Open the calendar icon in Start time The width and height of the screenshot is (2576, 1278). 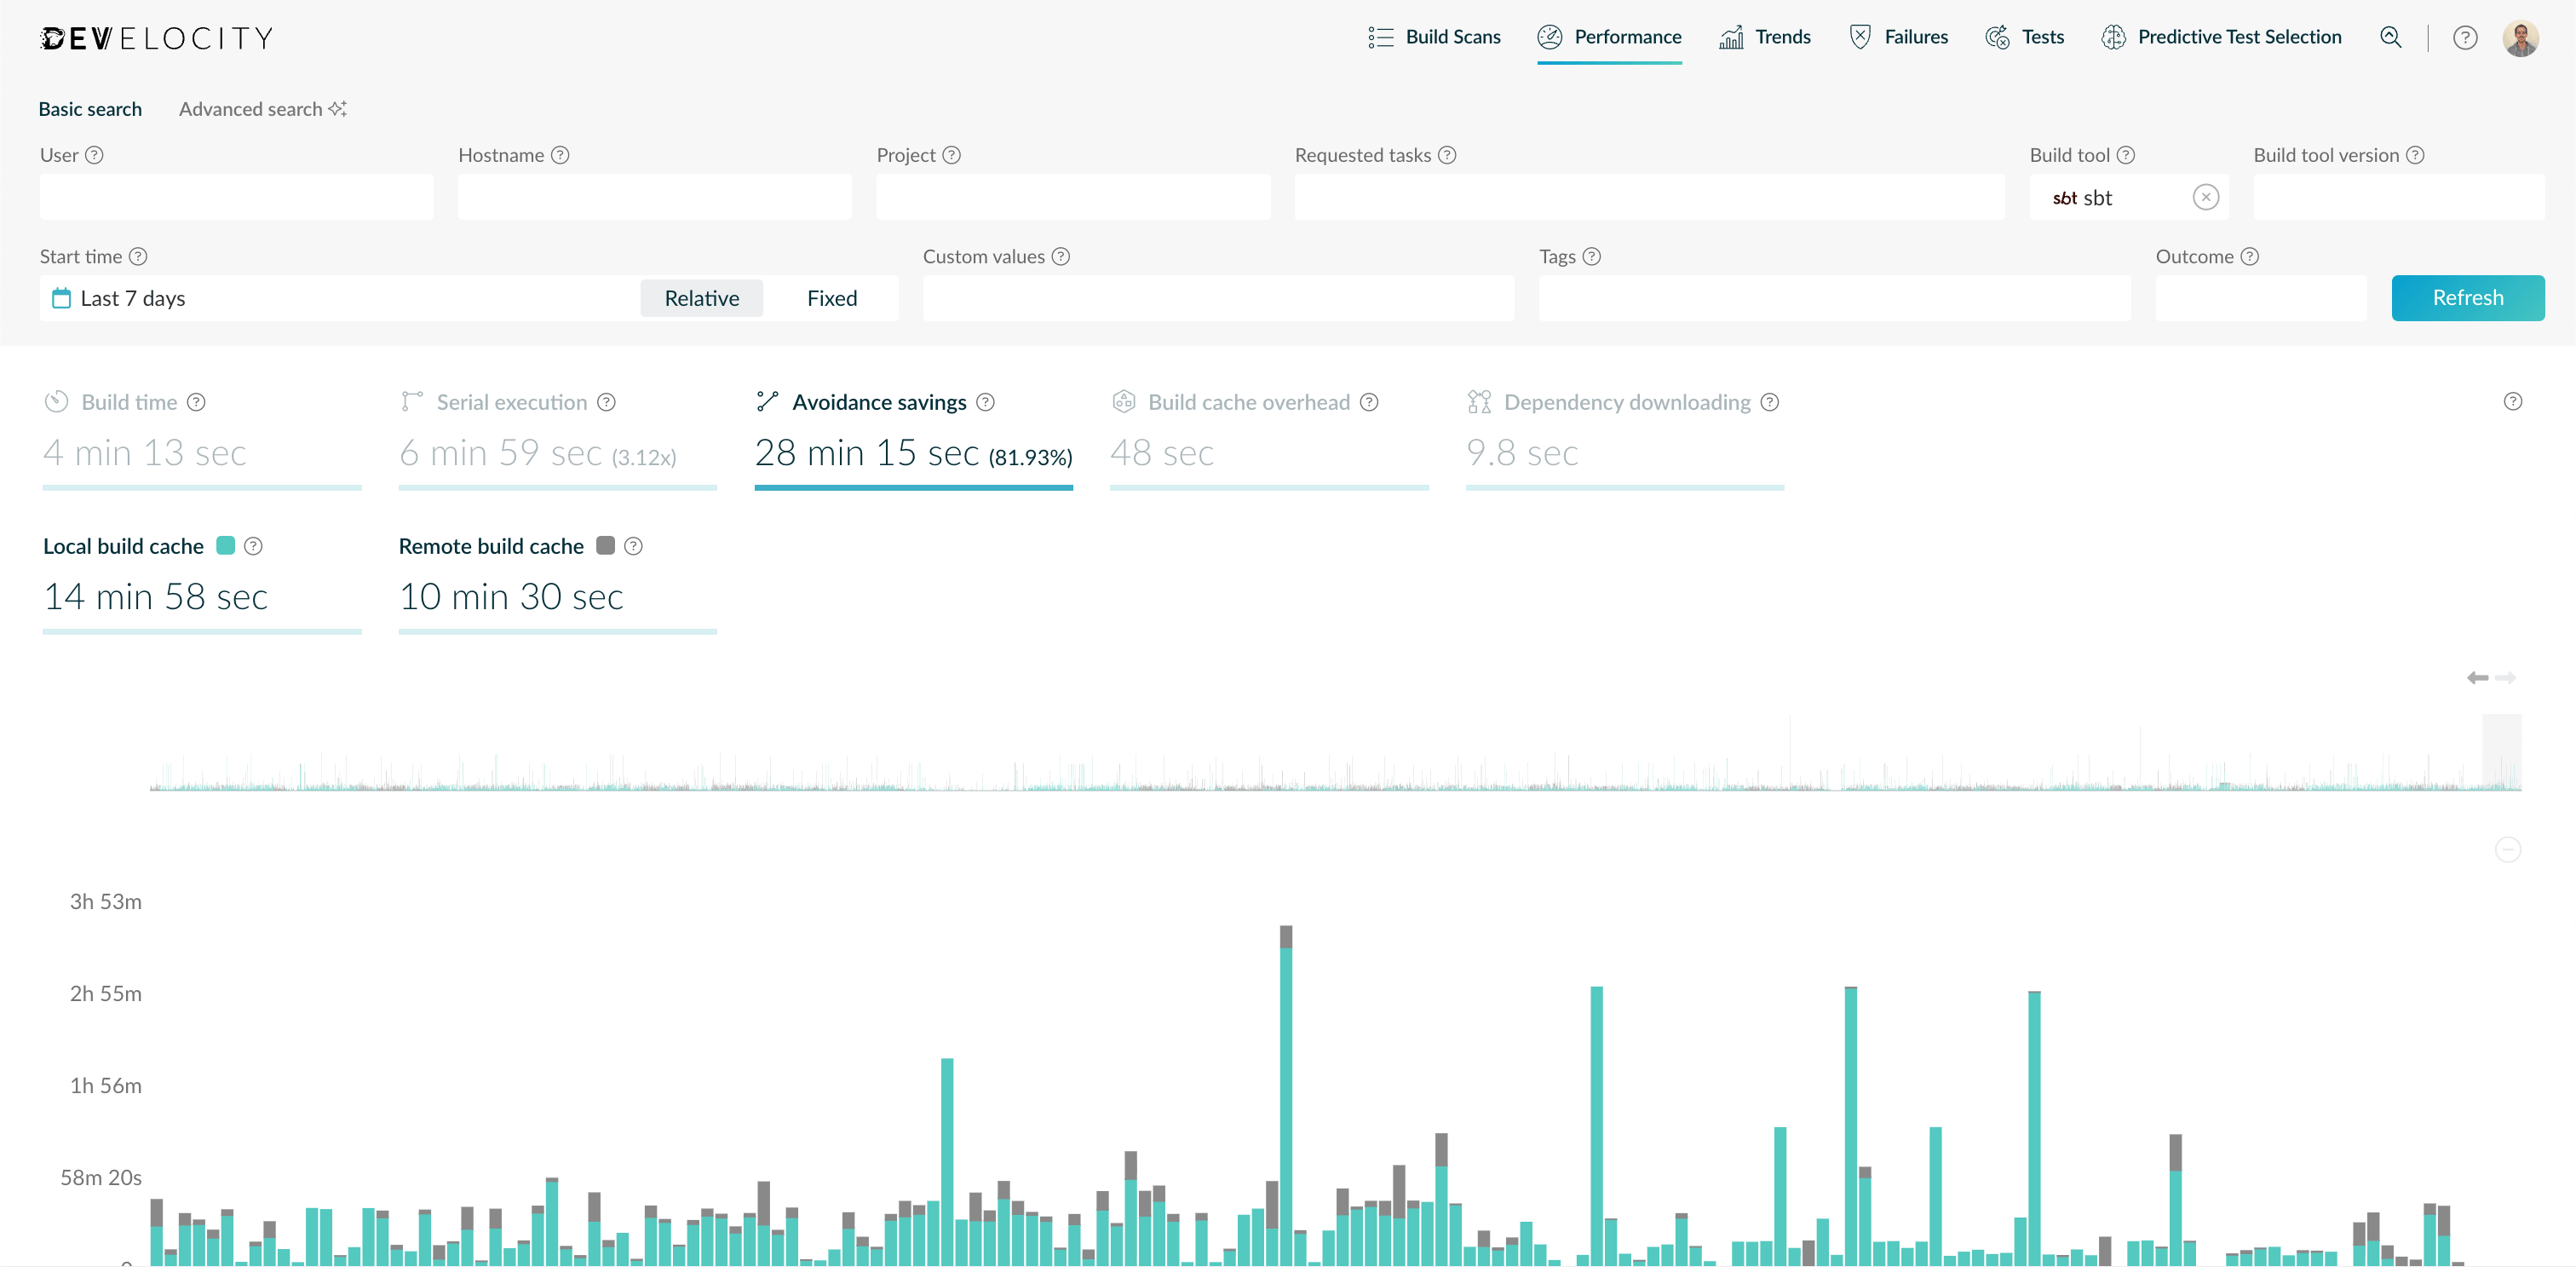(61, 297)
